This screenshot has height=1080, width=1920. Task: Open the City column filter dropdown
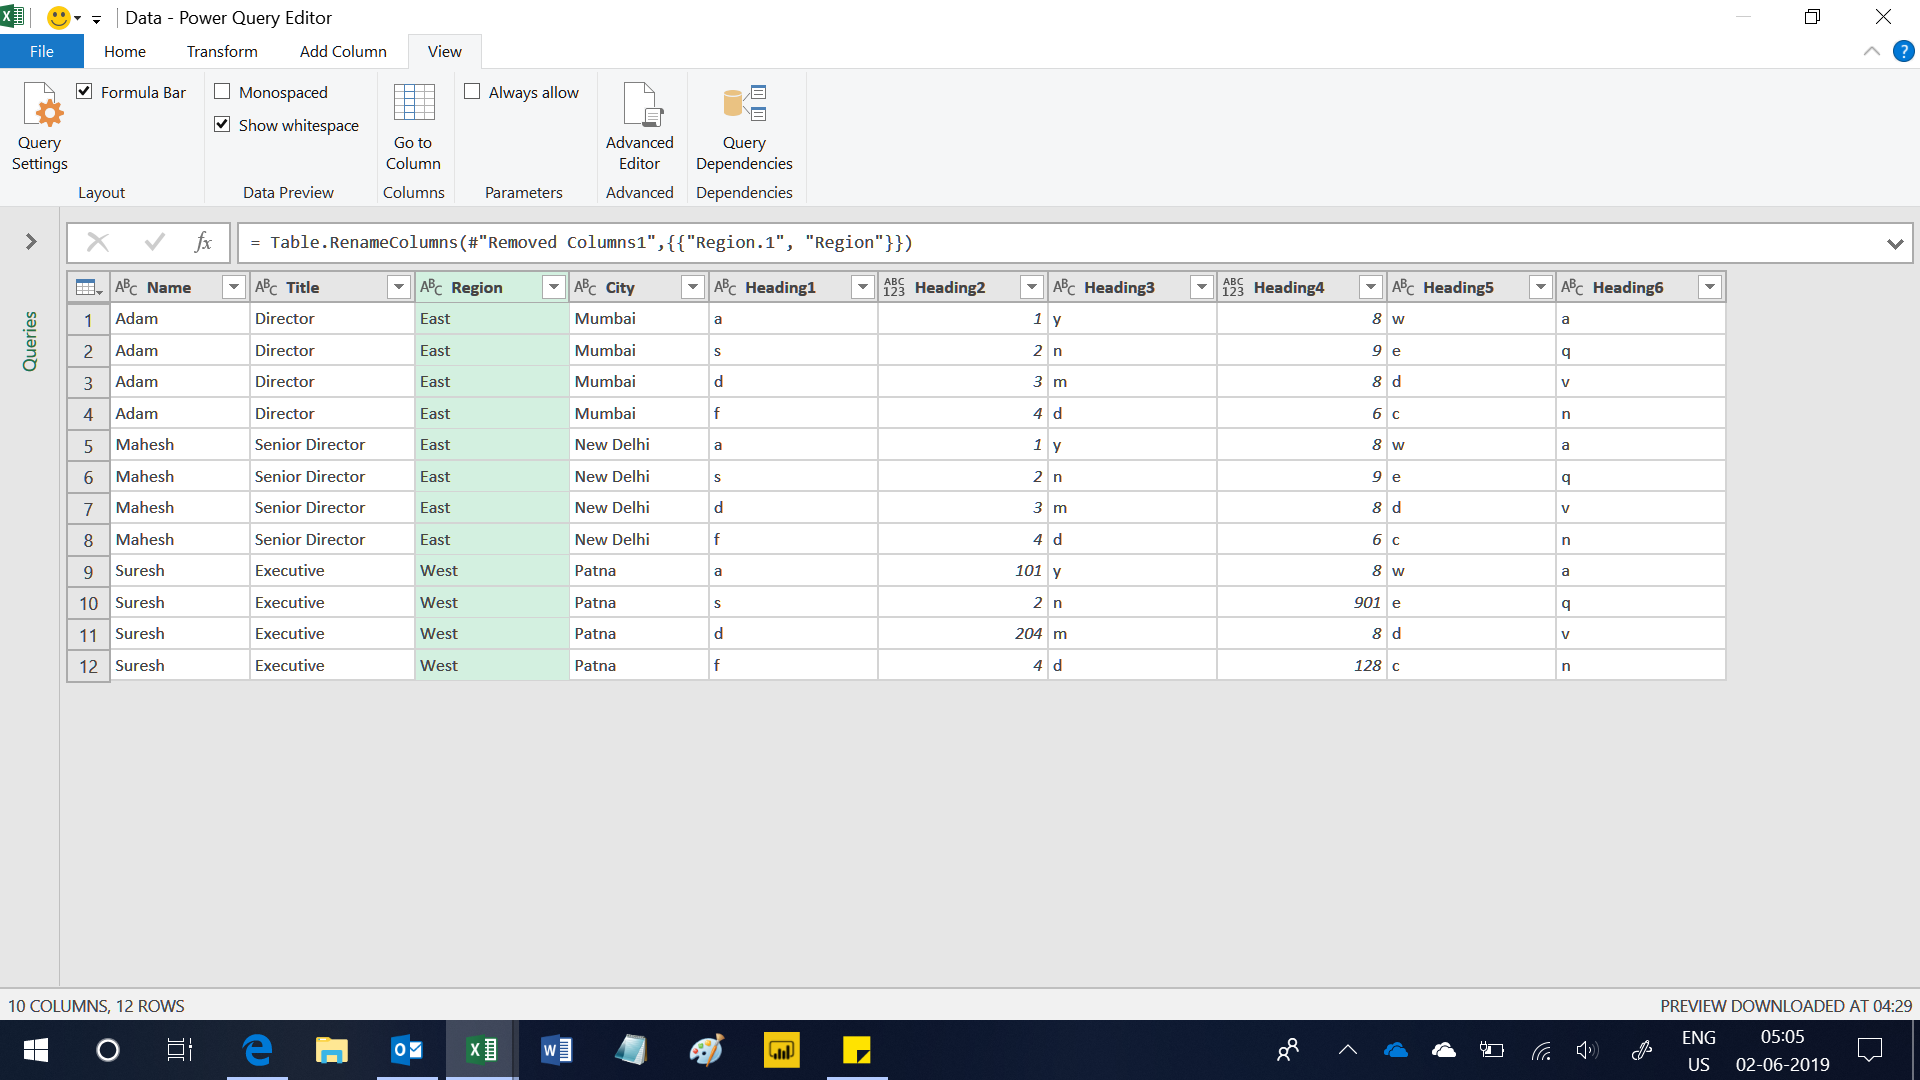pos(693,288)
